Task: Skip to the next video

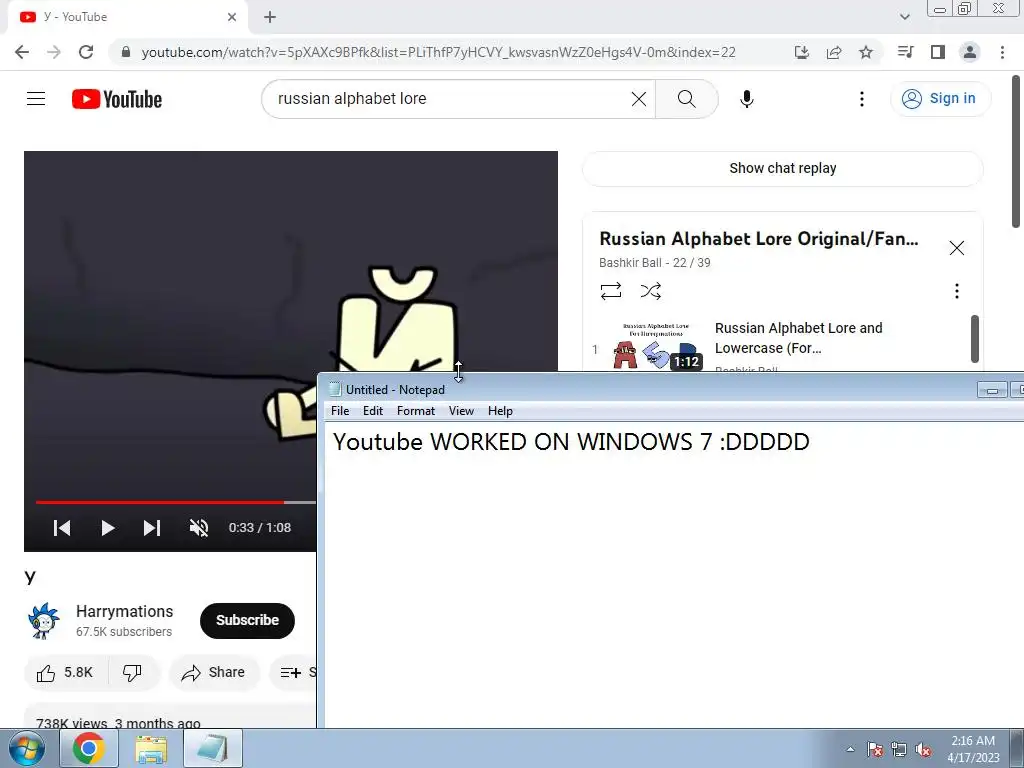Action: click(x=152, y=528)
